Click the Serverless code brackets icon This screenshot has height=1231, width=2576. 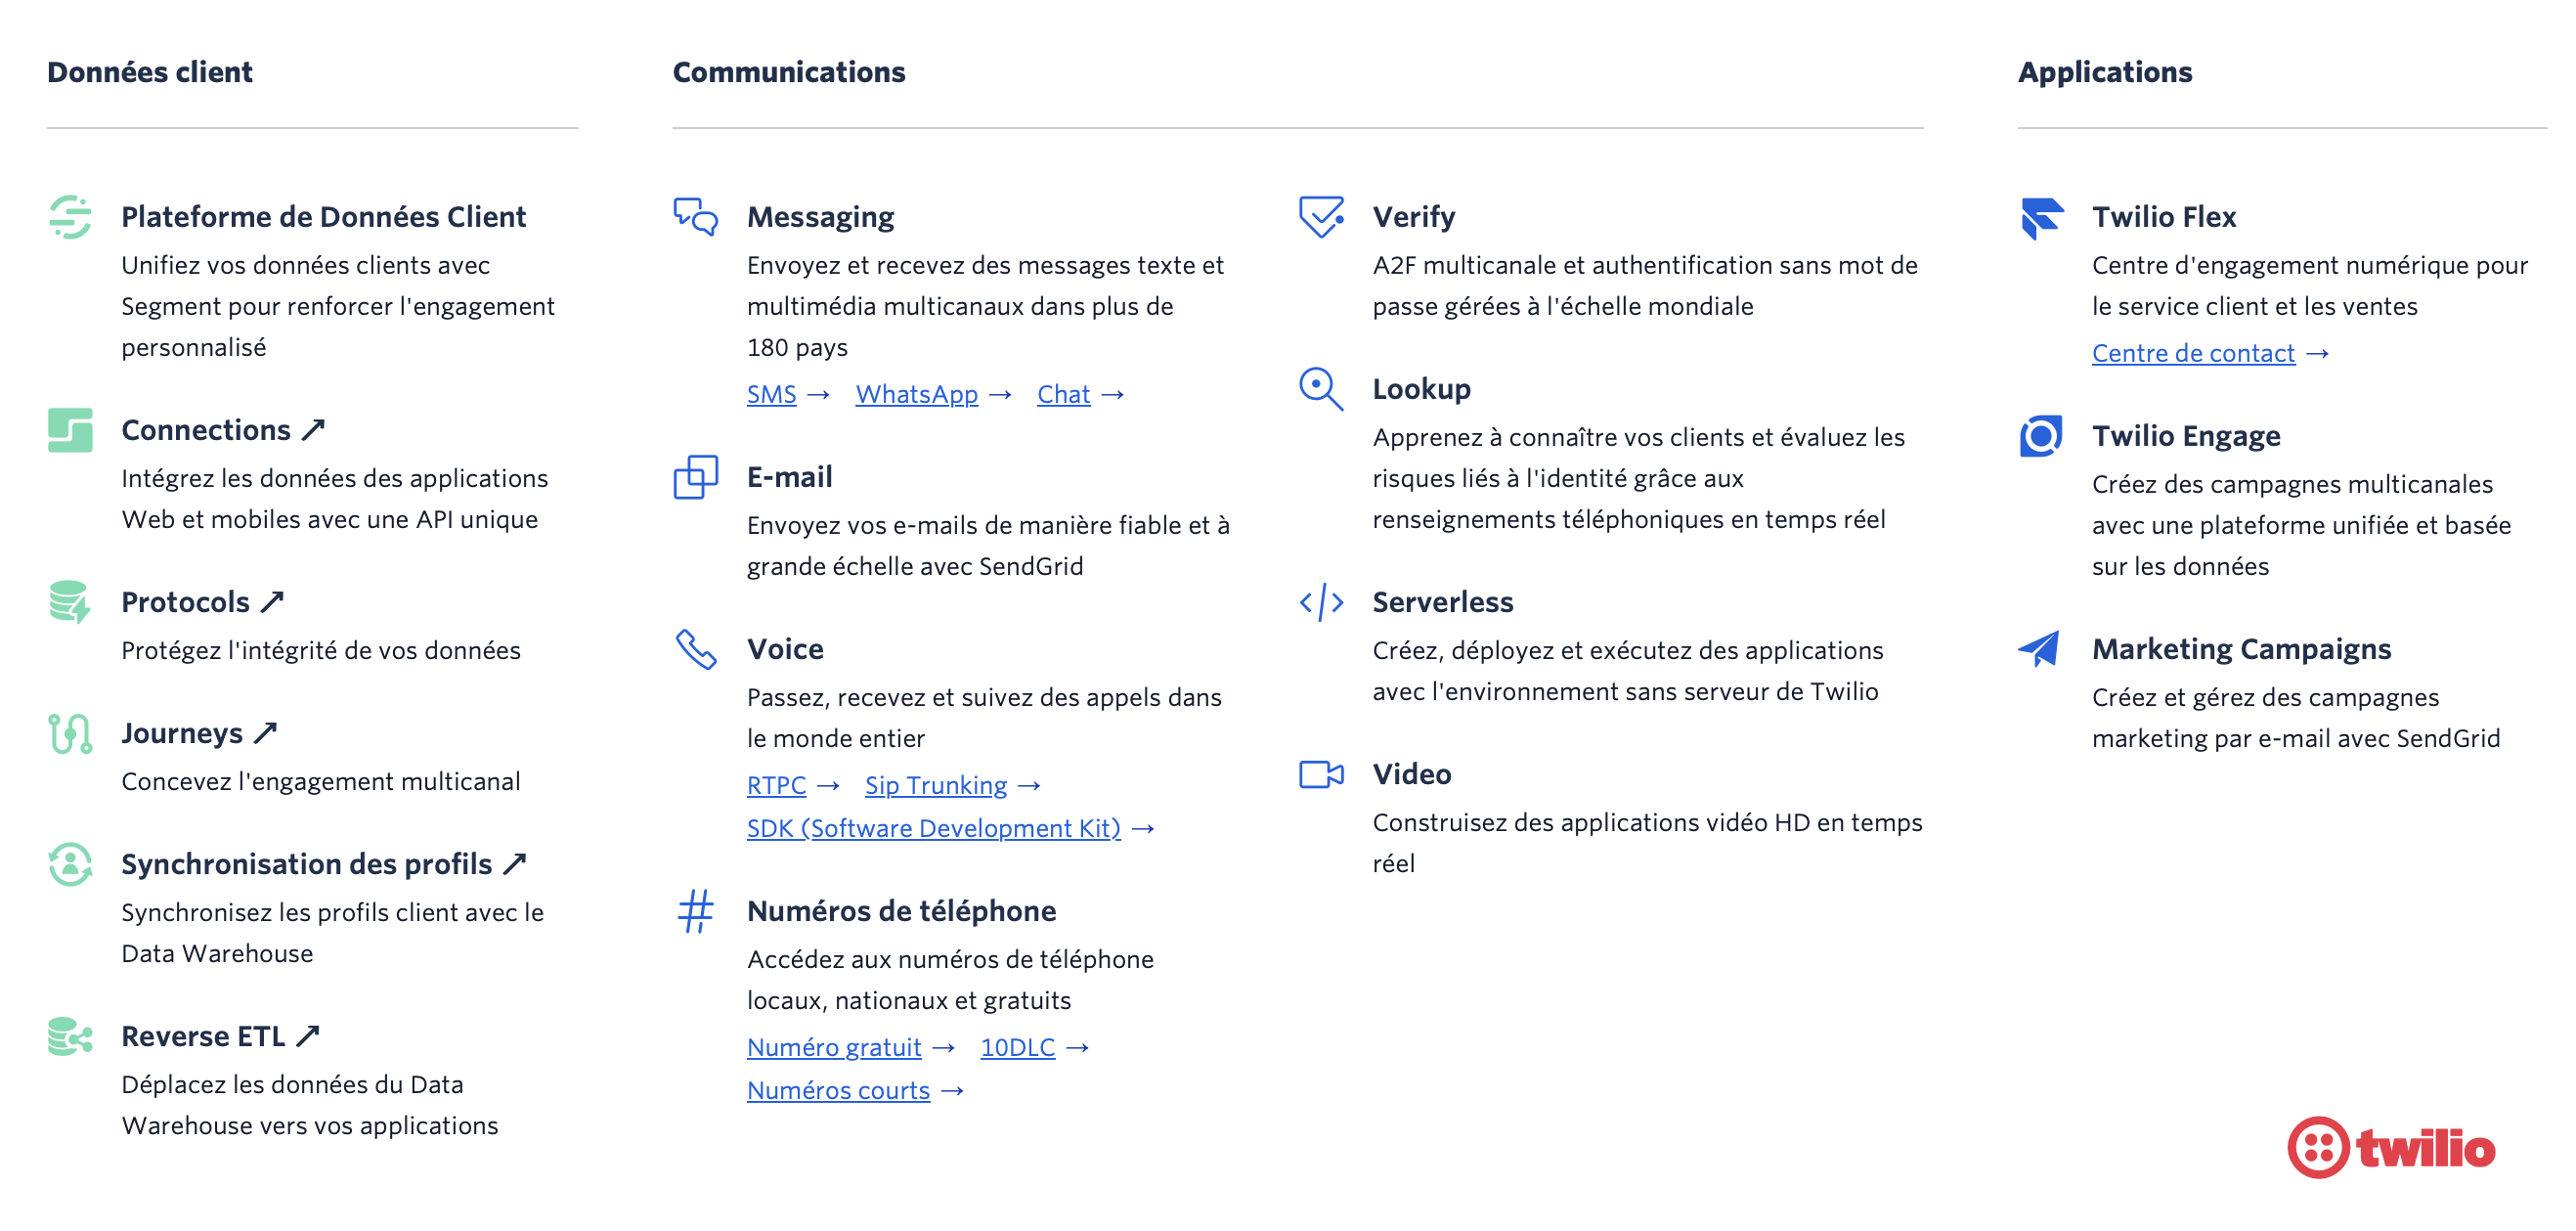pyautogui.click(x=1321, y=602)
